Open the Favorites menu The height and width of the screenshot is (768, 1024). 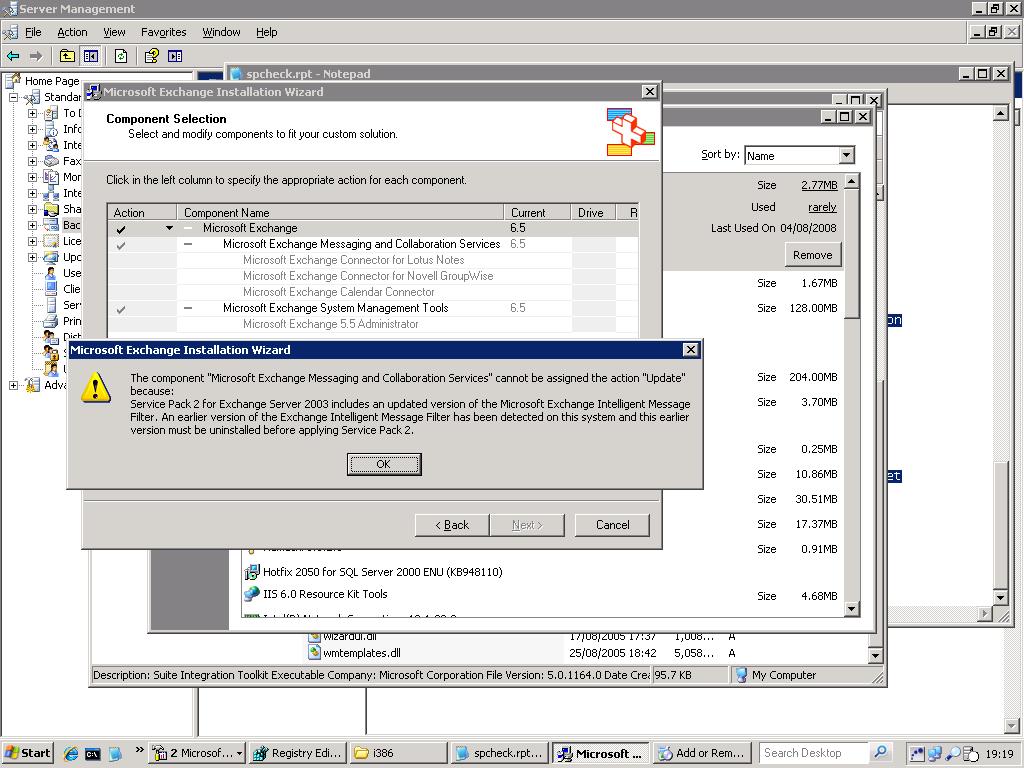point(163,32)
